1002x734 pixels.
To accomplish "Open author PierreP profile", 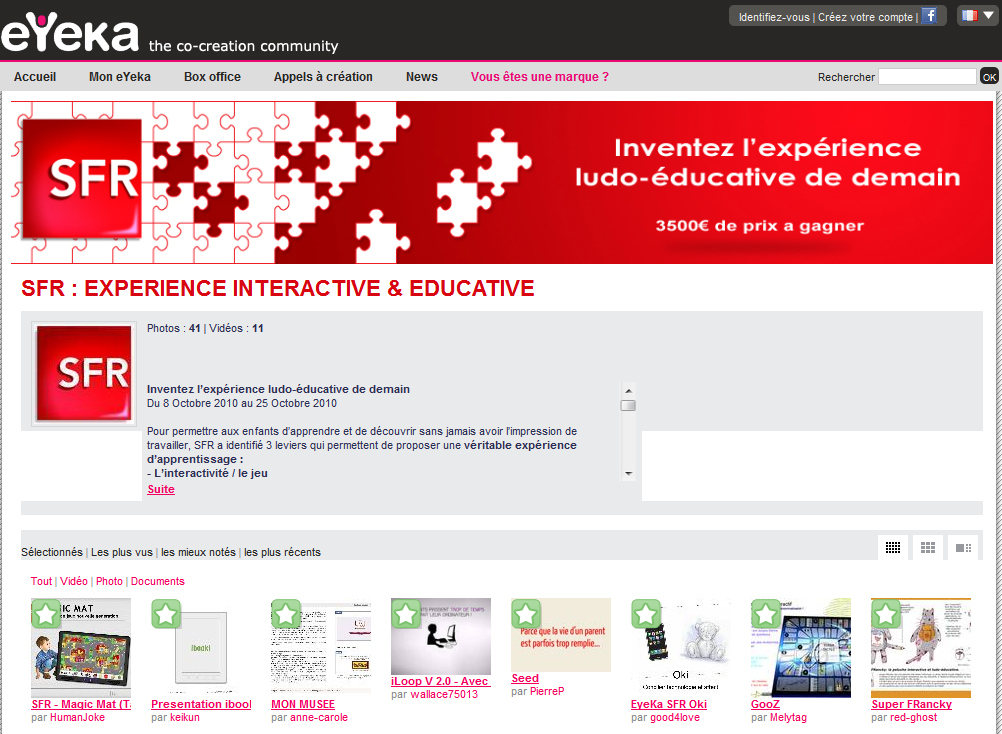I will [x=547, y=691].
